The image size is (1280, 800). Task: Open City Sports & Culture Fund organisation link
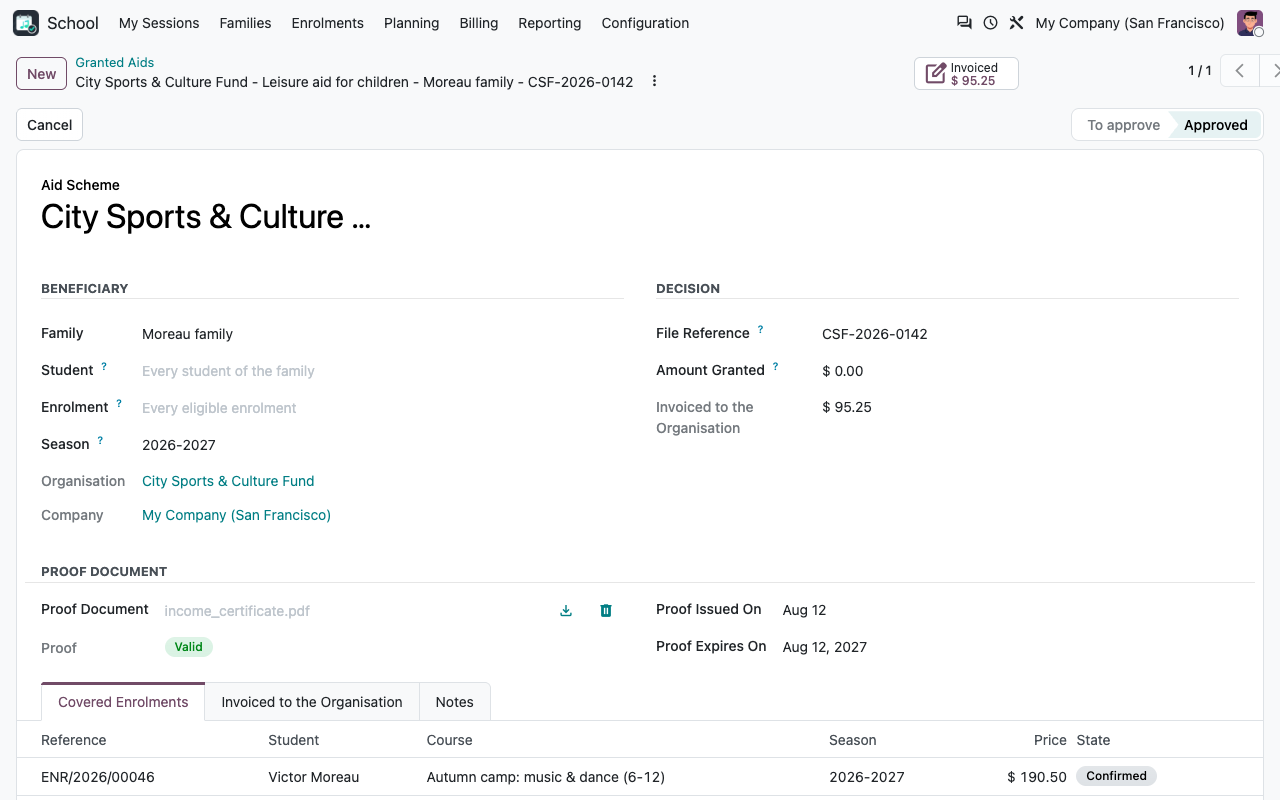228,481
